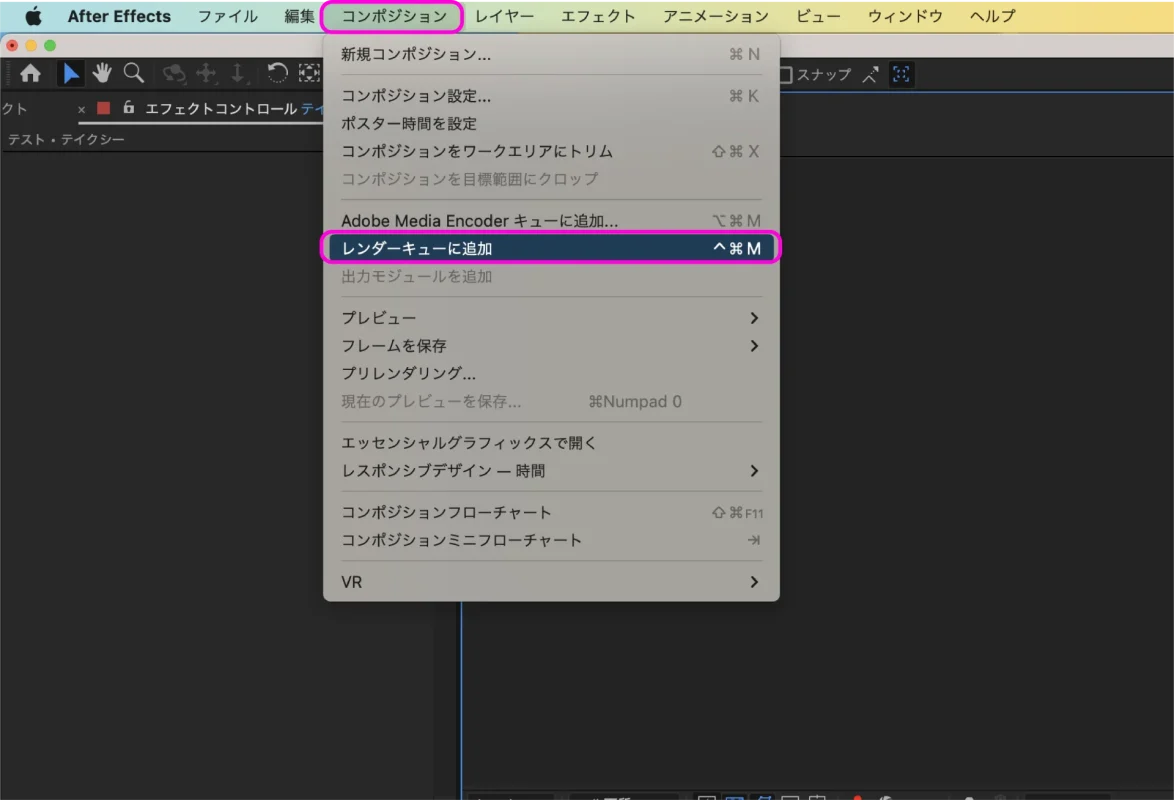
Task: Choose コンポジションをワークエリアにトリム
Action: coord(551,151)
